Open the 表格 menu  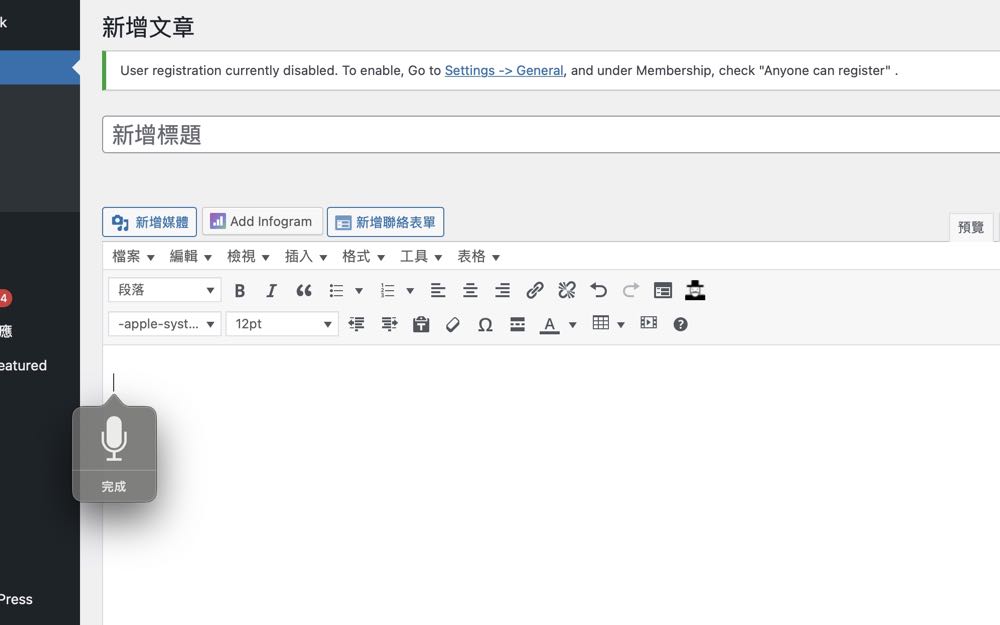tap(478, 257)
